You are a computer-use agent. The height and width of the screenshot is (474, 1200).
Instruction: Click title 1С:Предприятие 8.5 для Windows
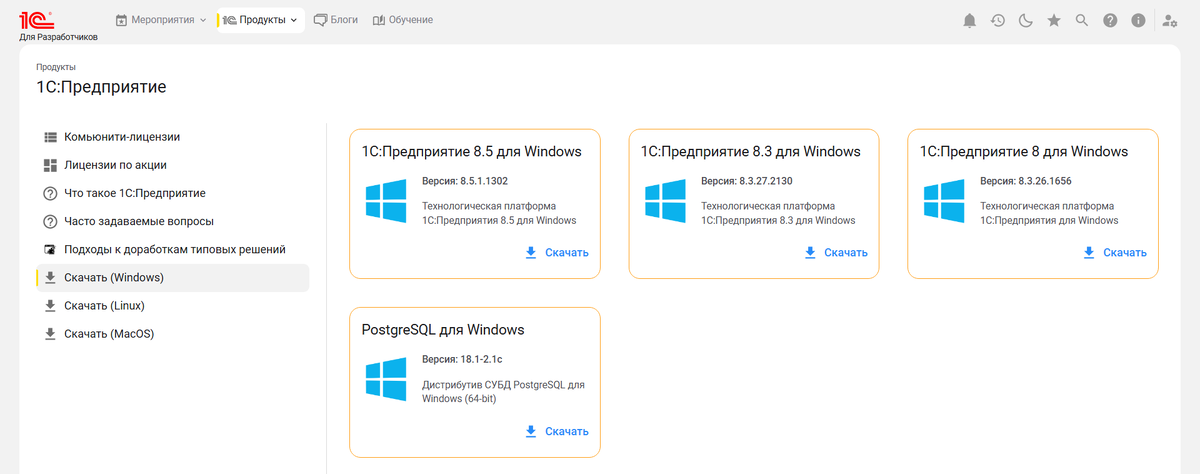472,152
